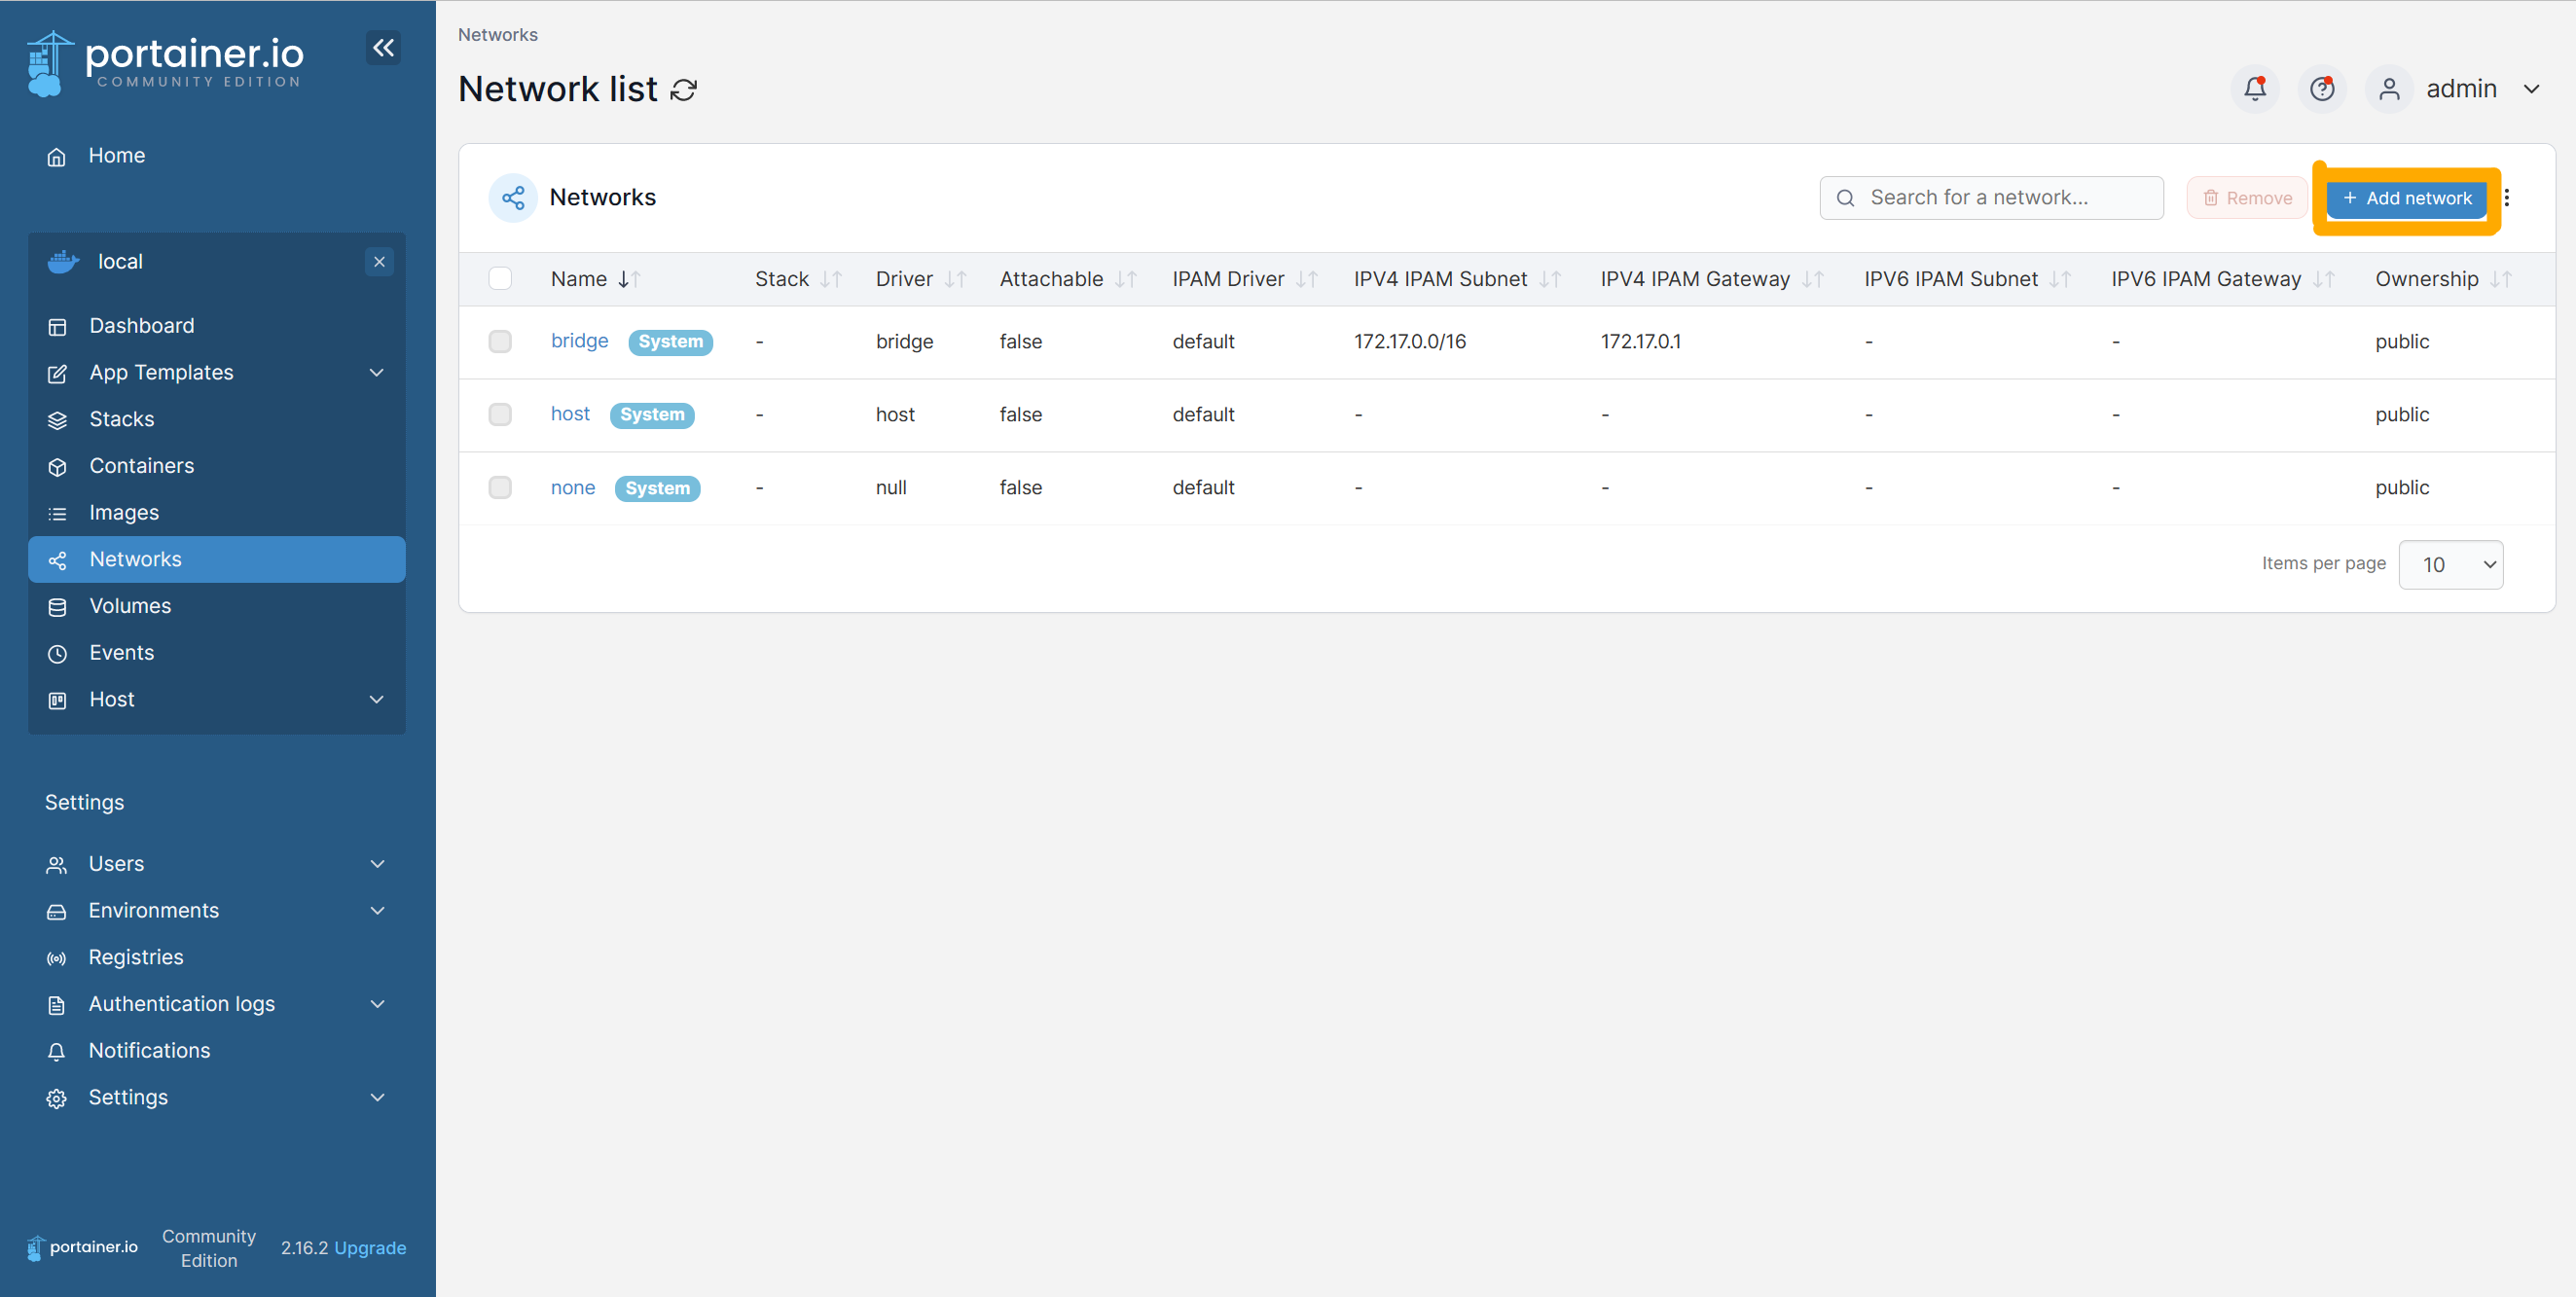Open the admin account dropdown chevron
Viewport: 2576px width, 1297px height.
tap(2531, 89)
